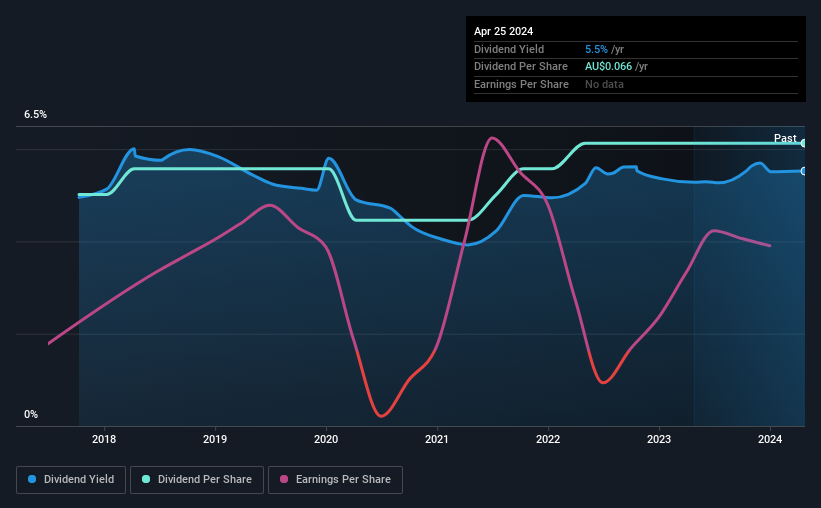Click the blue Dividend Yield legend dot

pyautogui.click(x=32, y=479)
